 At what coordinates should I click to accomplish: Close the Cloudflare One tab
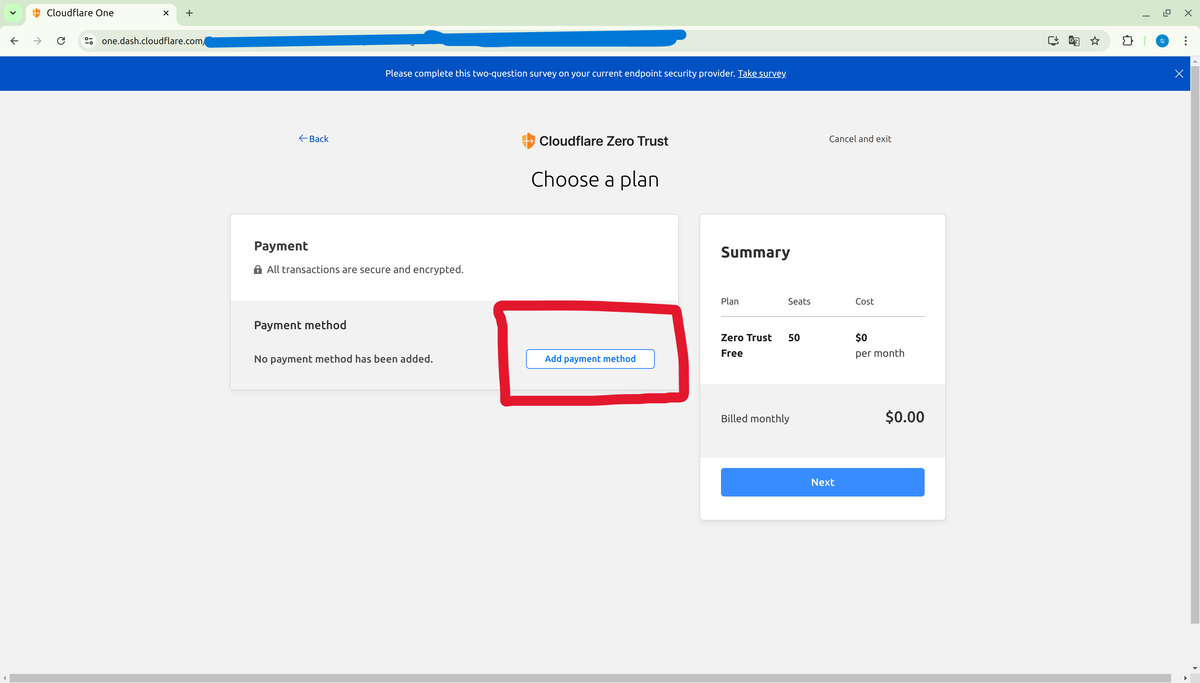pos(166,13)
